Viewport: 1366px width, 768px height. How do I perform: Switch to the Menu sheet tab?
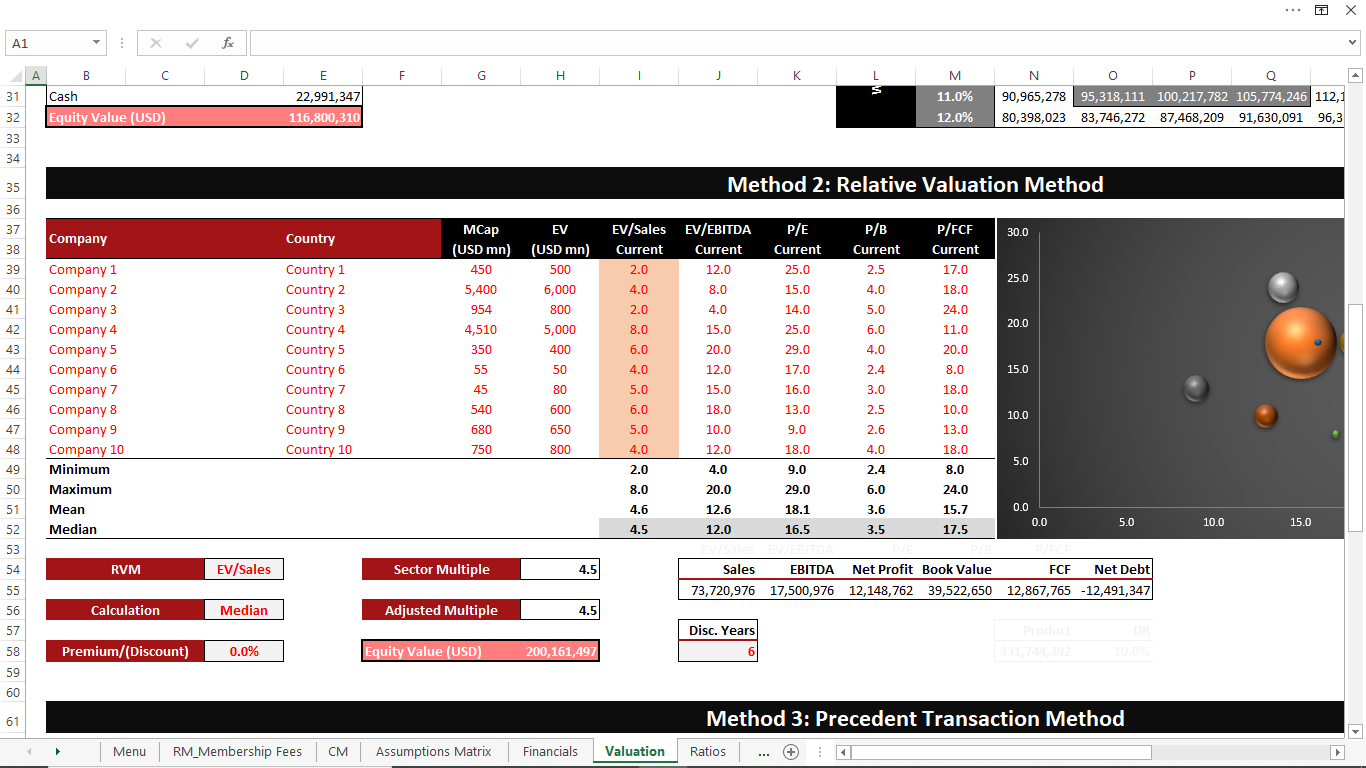[129, 751]
